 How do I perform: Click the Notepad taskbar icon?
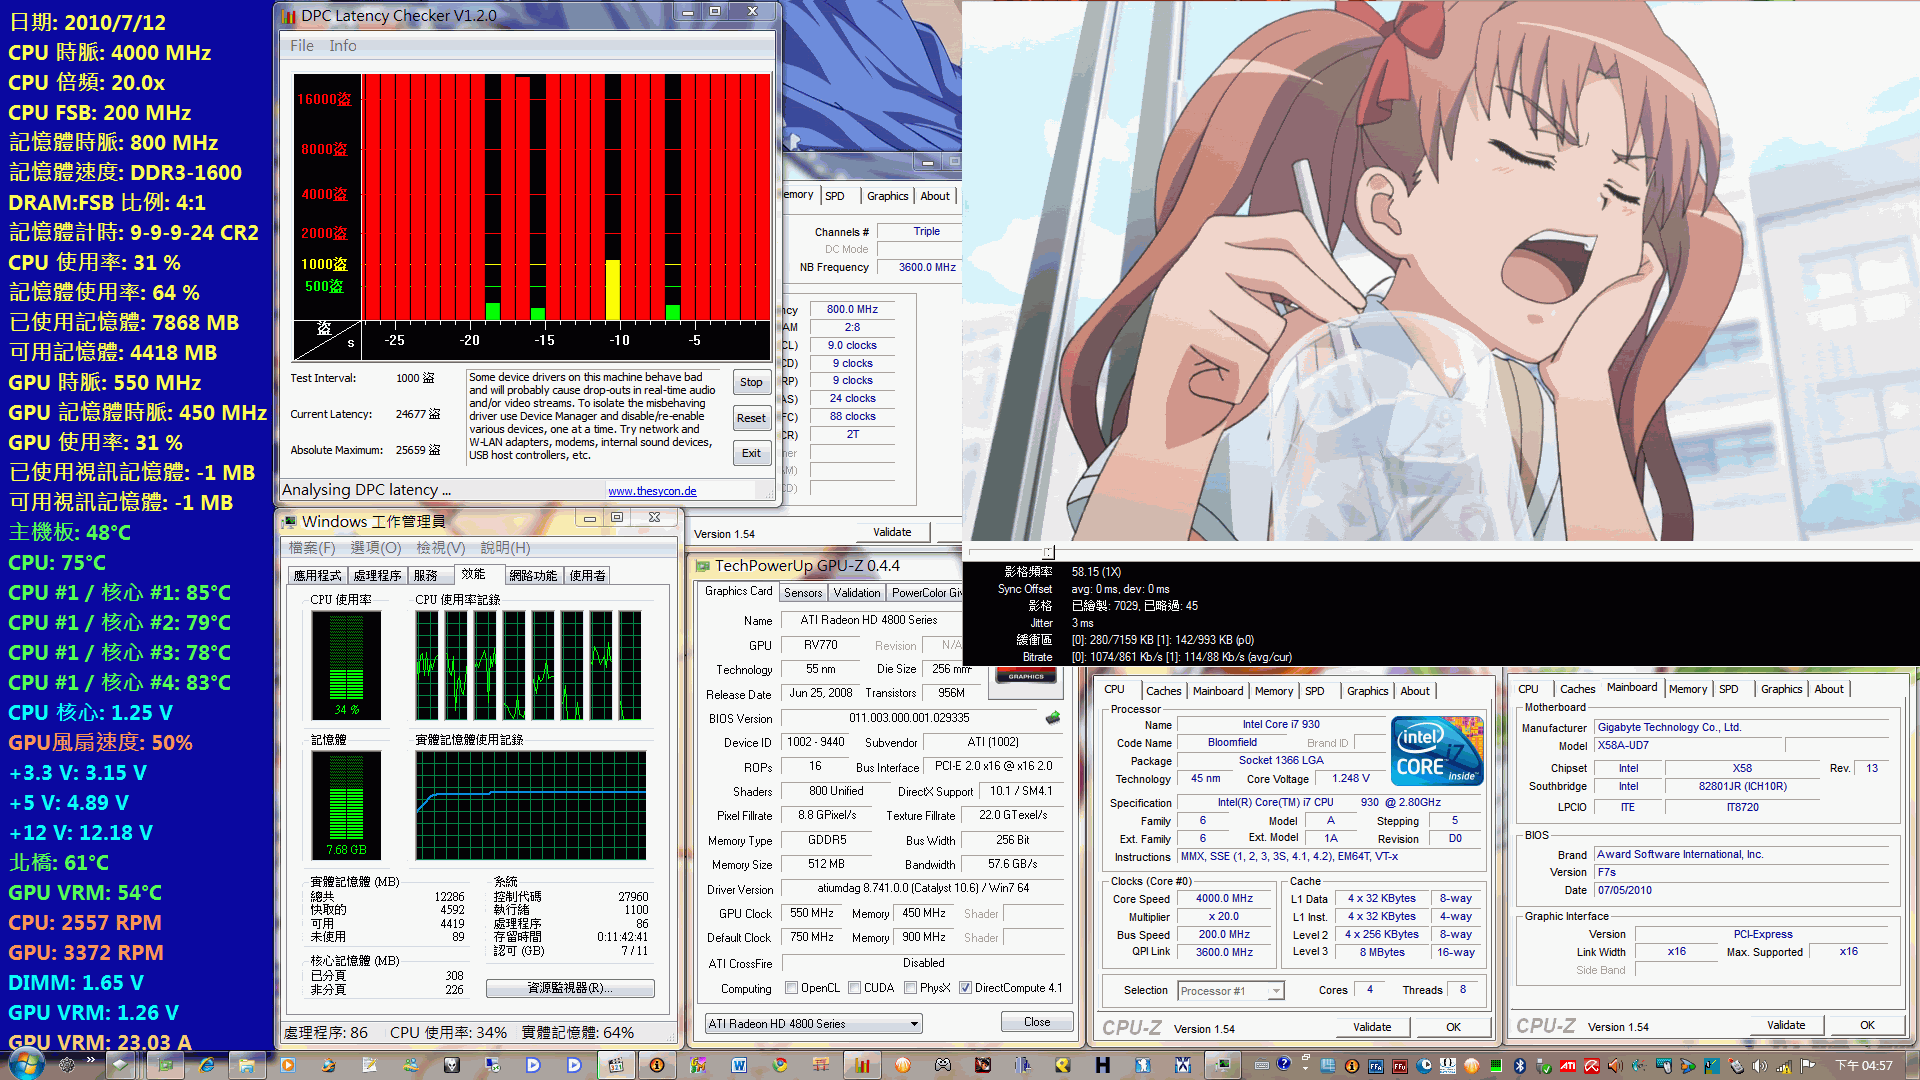click(x=369, y=1065)
